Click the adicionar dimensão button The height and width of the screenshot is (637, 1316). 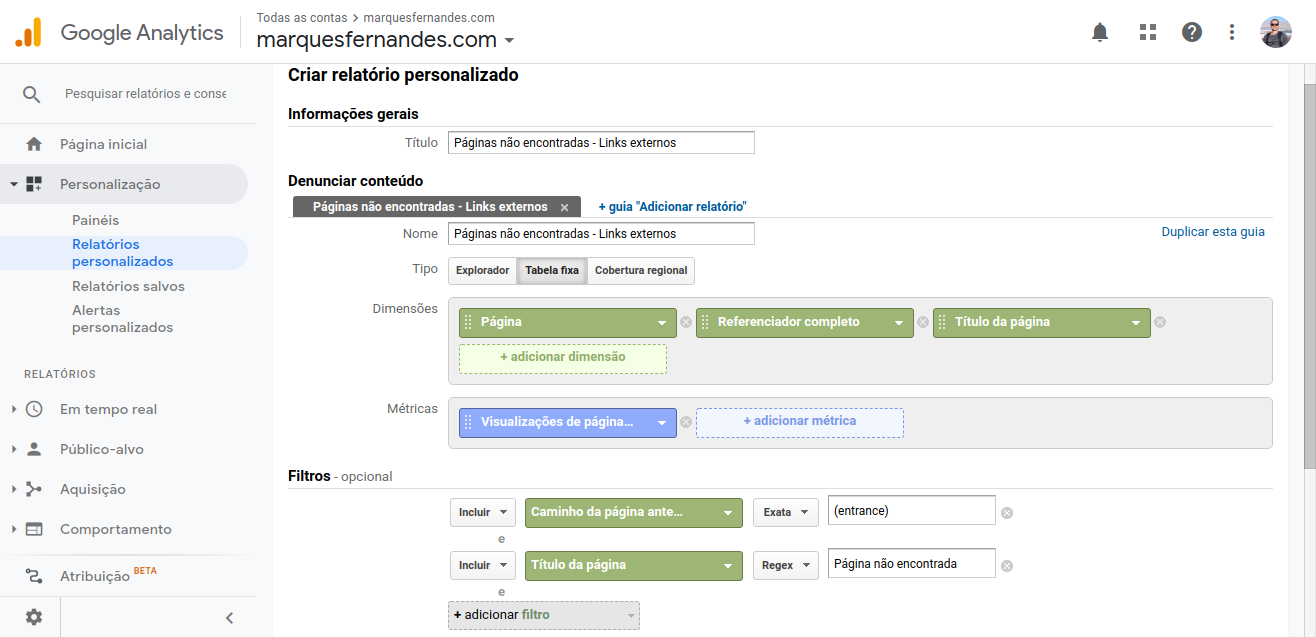(x=563, y=358)
